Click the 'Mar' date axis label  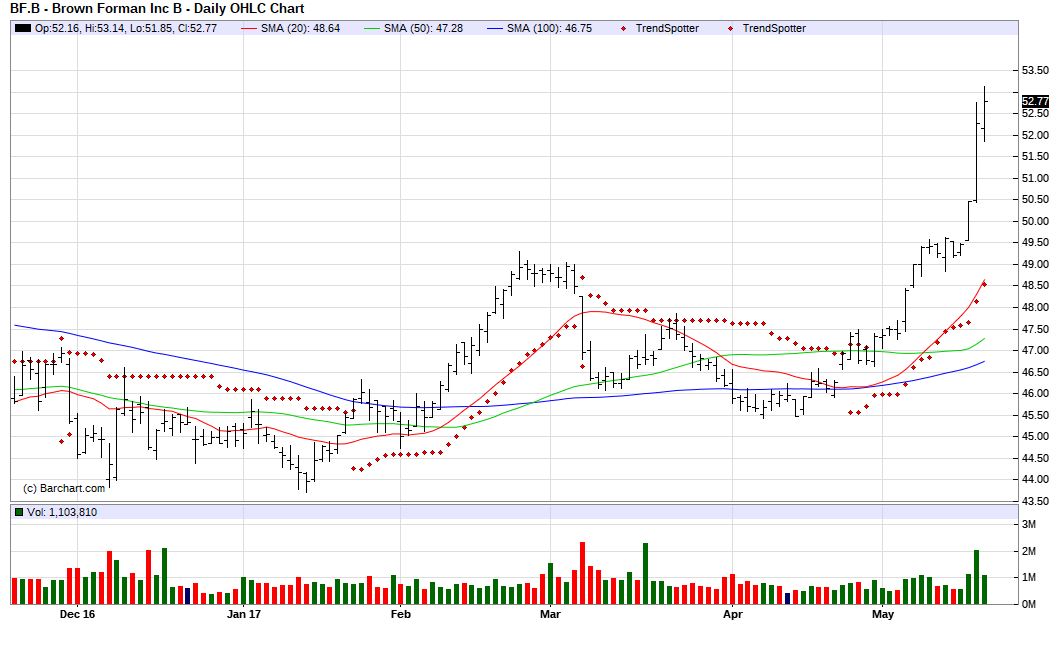click(550, 615)
